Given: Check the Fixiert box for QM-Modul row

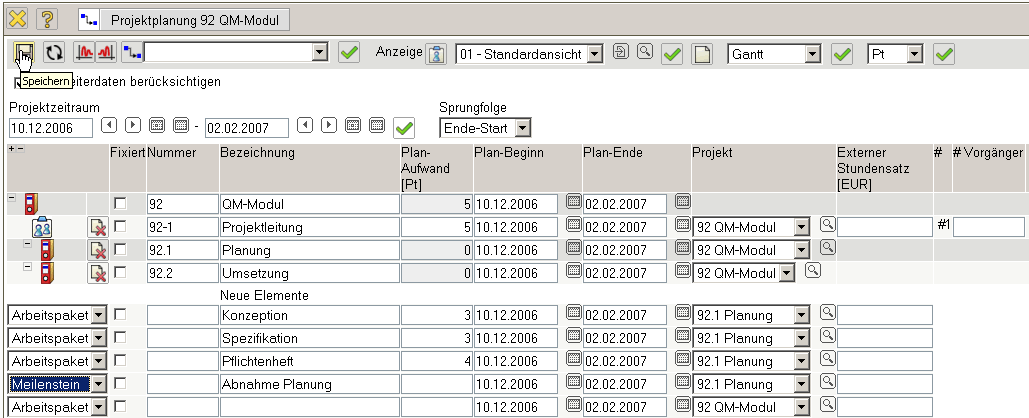Looking at the screenshot, I should tap(120, 204).
